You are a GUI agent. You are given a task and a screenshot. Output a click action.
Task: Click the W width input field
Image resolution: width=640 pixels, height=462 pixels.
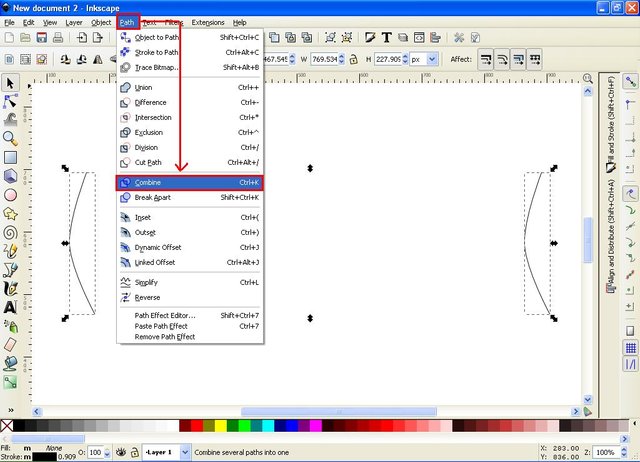(x=324, y=60)
